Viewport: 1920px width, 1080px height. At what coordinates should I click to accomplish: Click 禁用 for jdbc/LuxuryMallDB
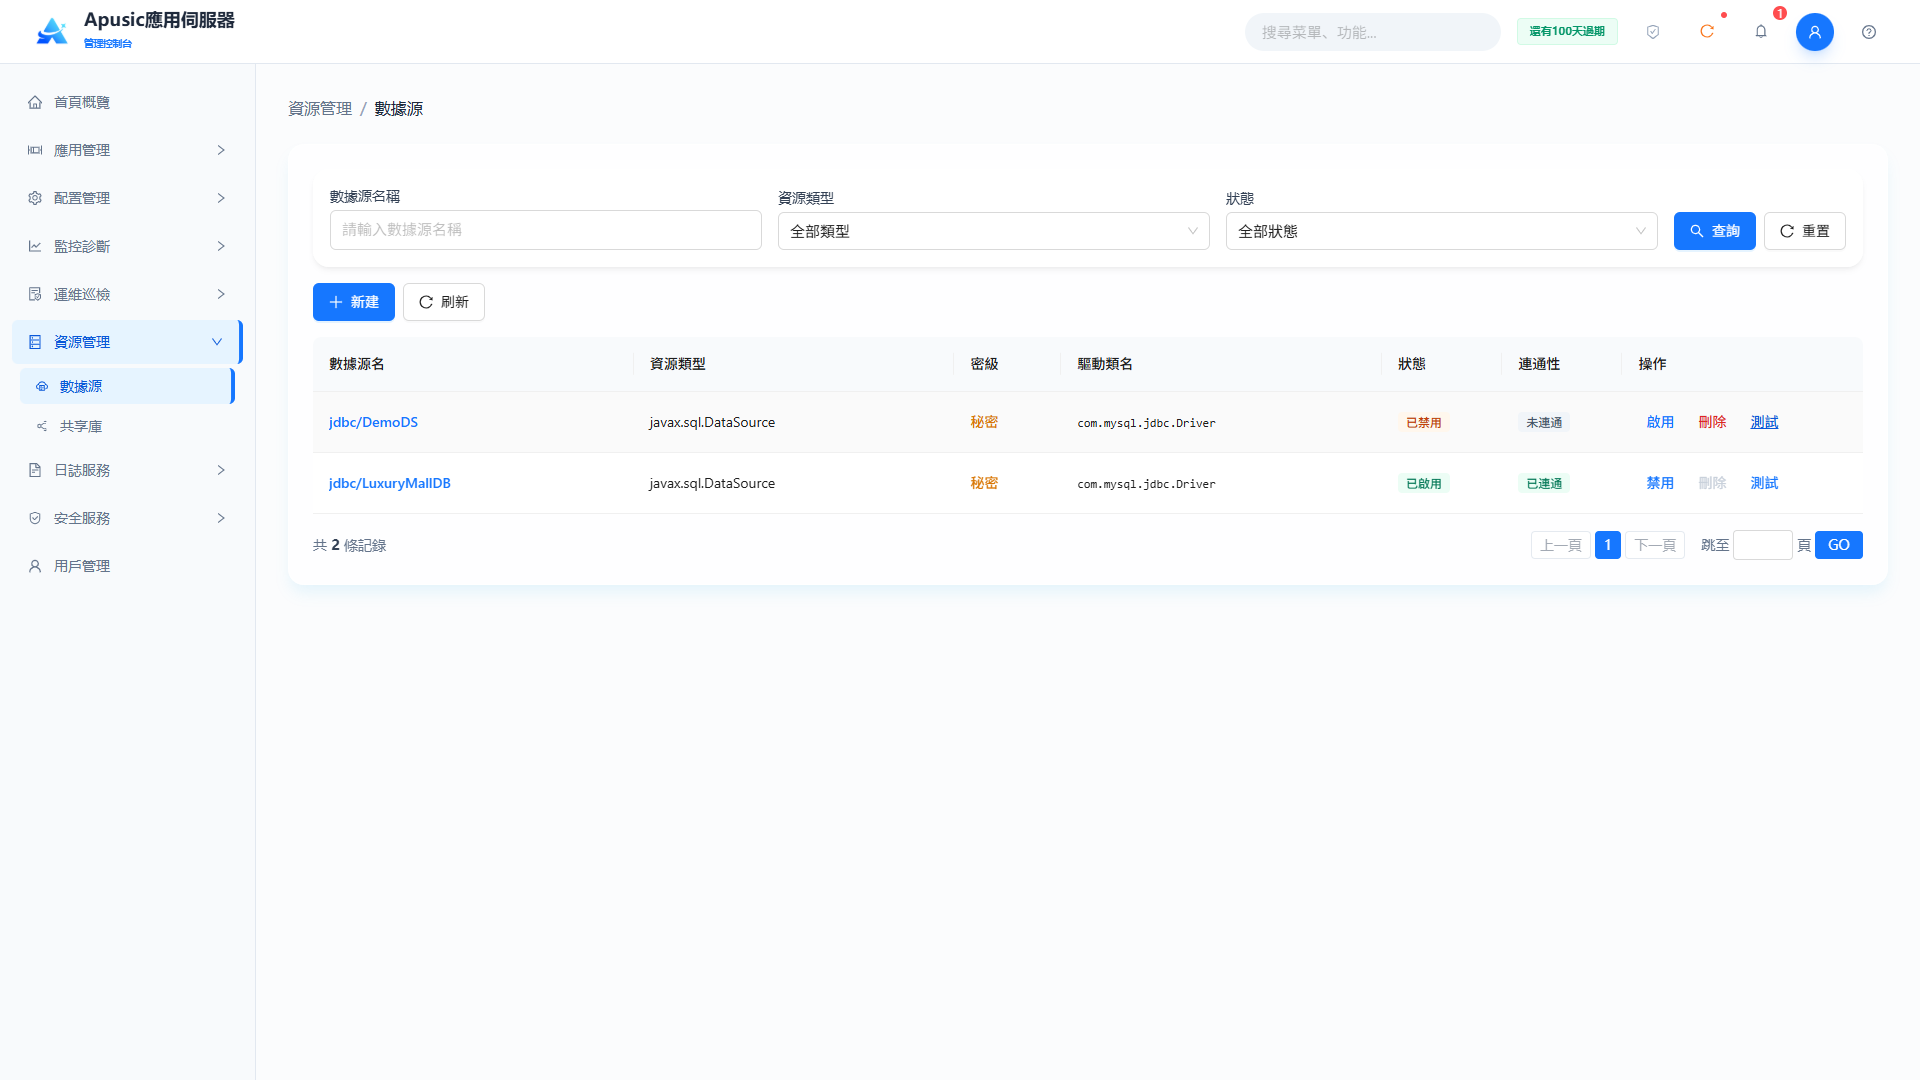[x=1660, y=483]
